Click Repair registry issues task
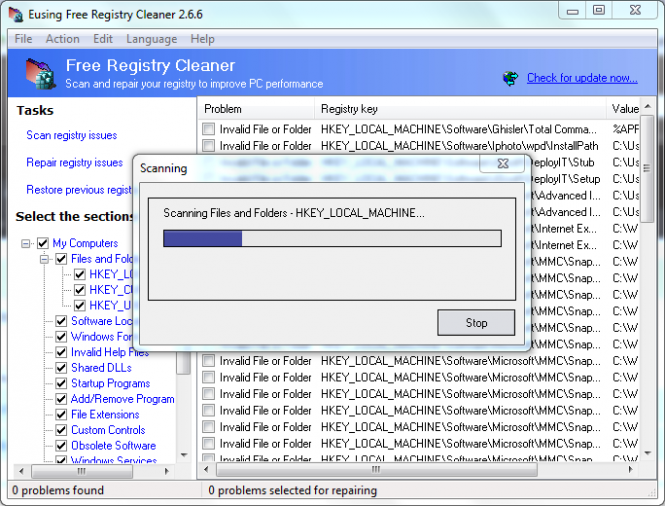 [x=75, y=162]
